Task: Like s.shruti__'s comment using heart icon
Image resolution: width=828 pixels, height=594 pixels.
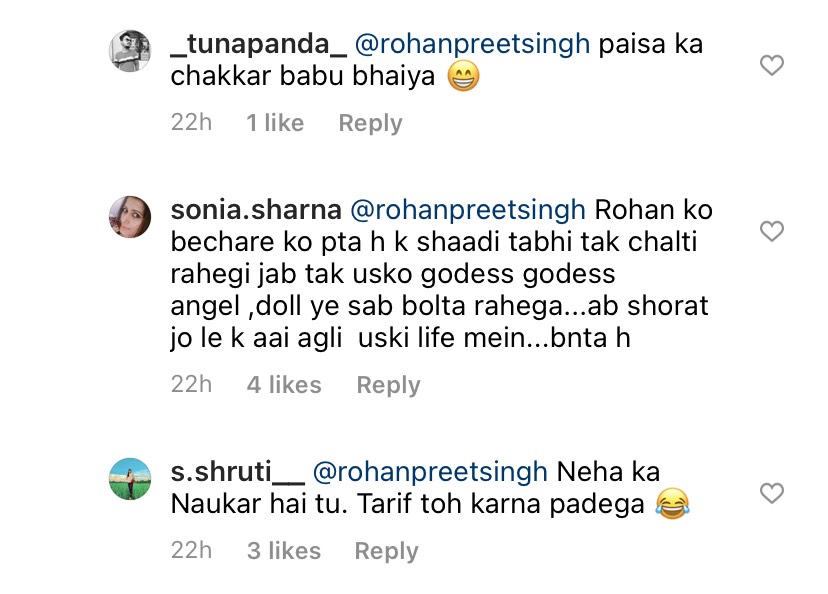Action: coord(771,493)
